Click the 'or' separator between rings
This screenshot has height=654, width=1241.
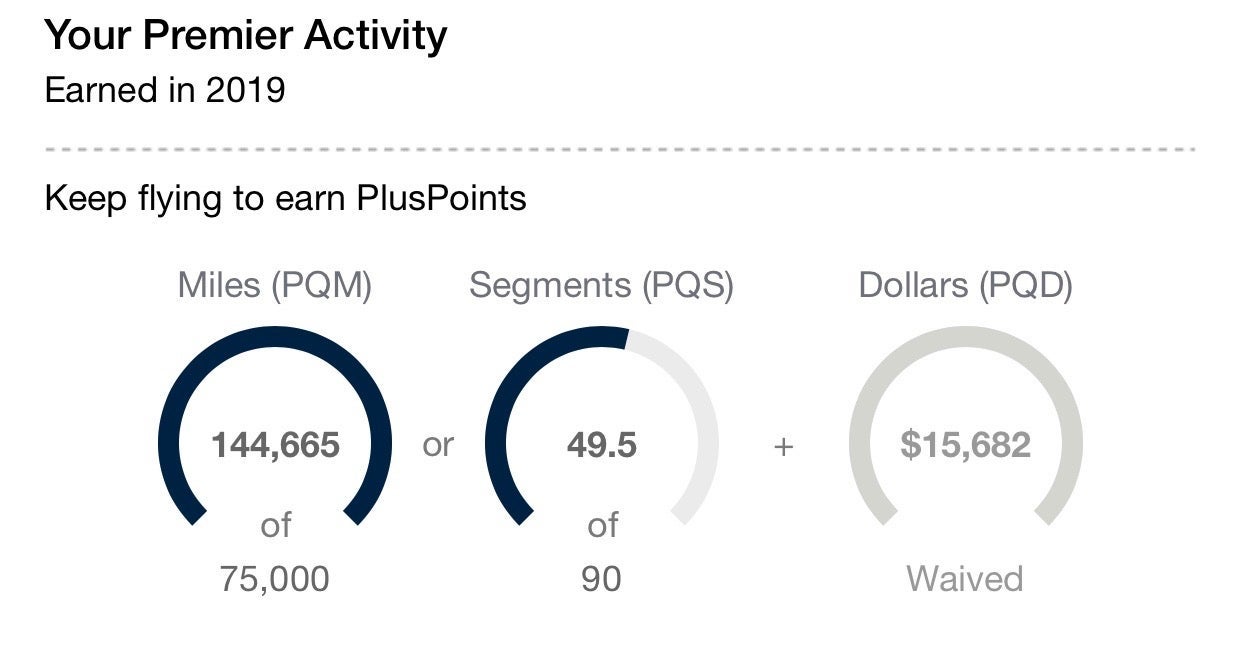tap(438, 446)
